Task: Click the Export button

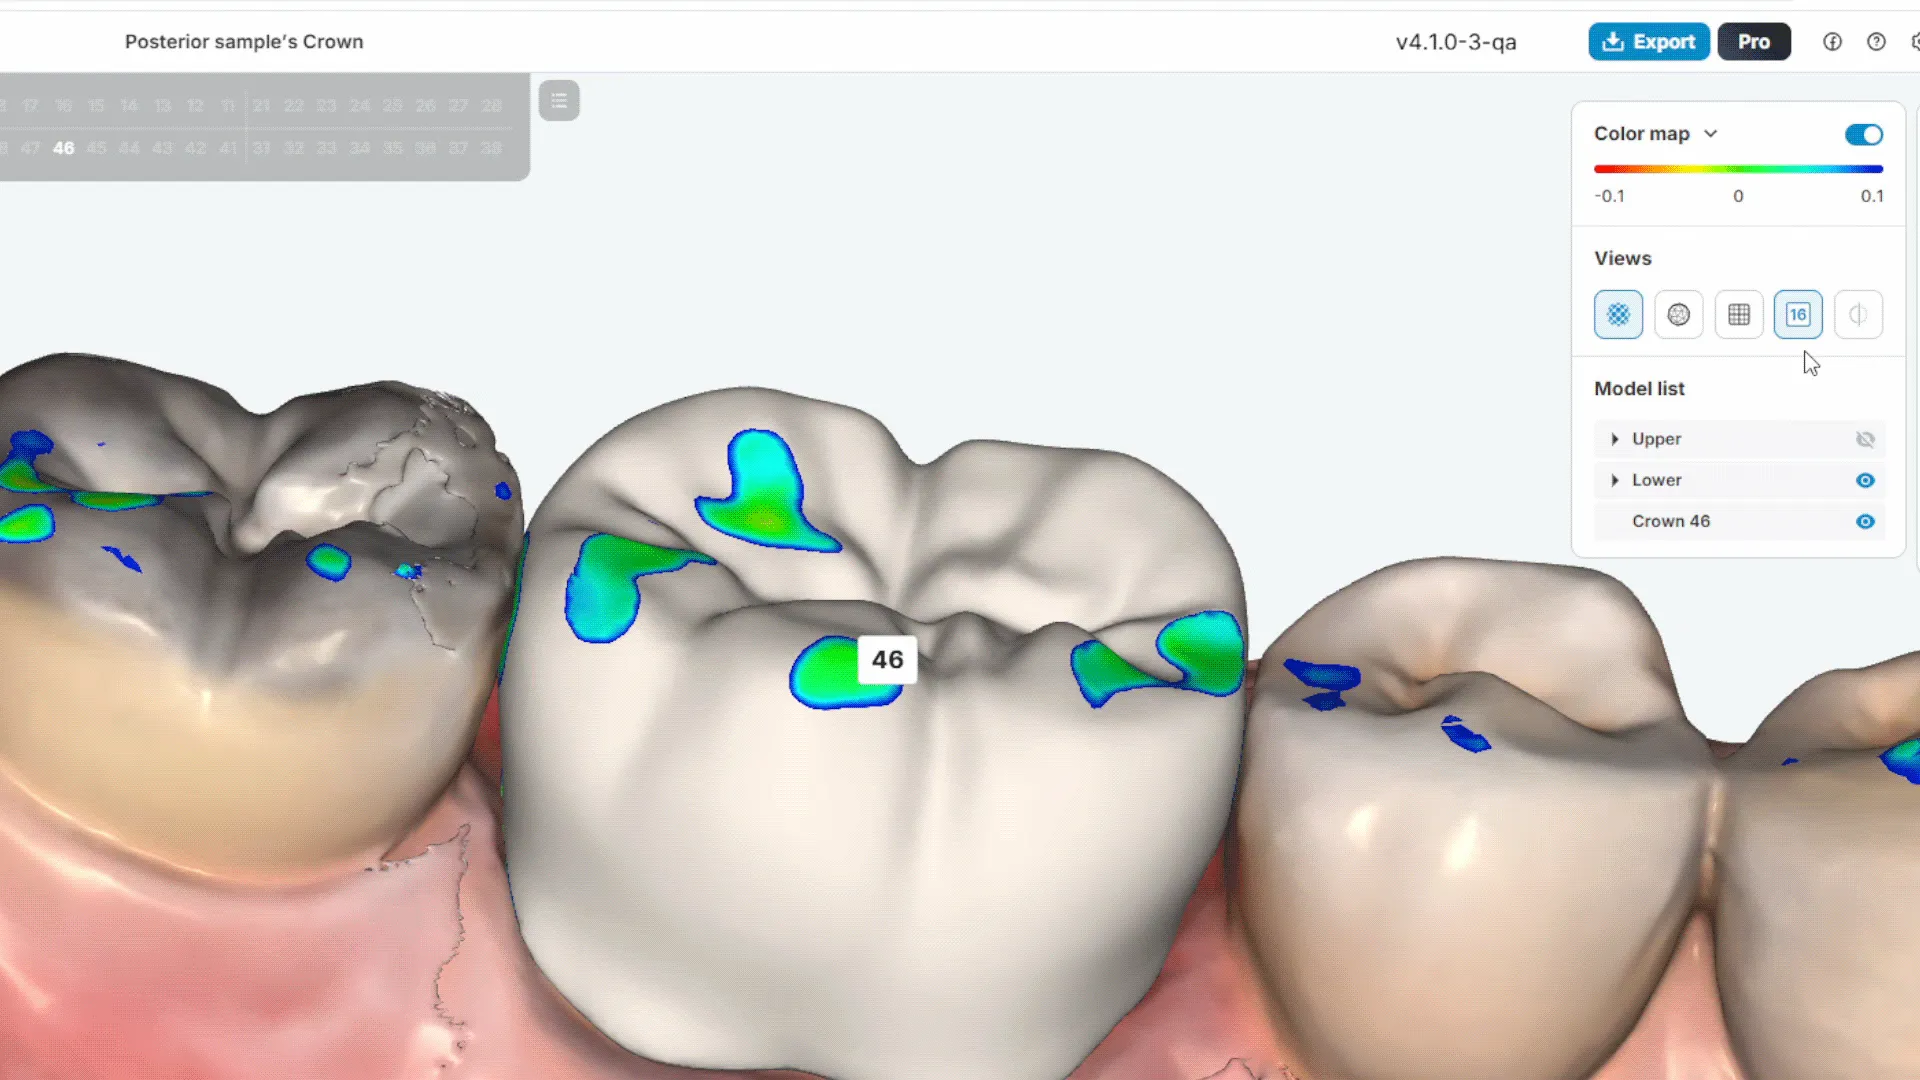Action: click(1649, 42)
